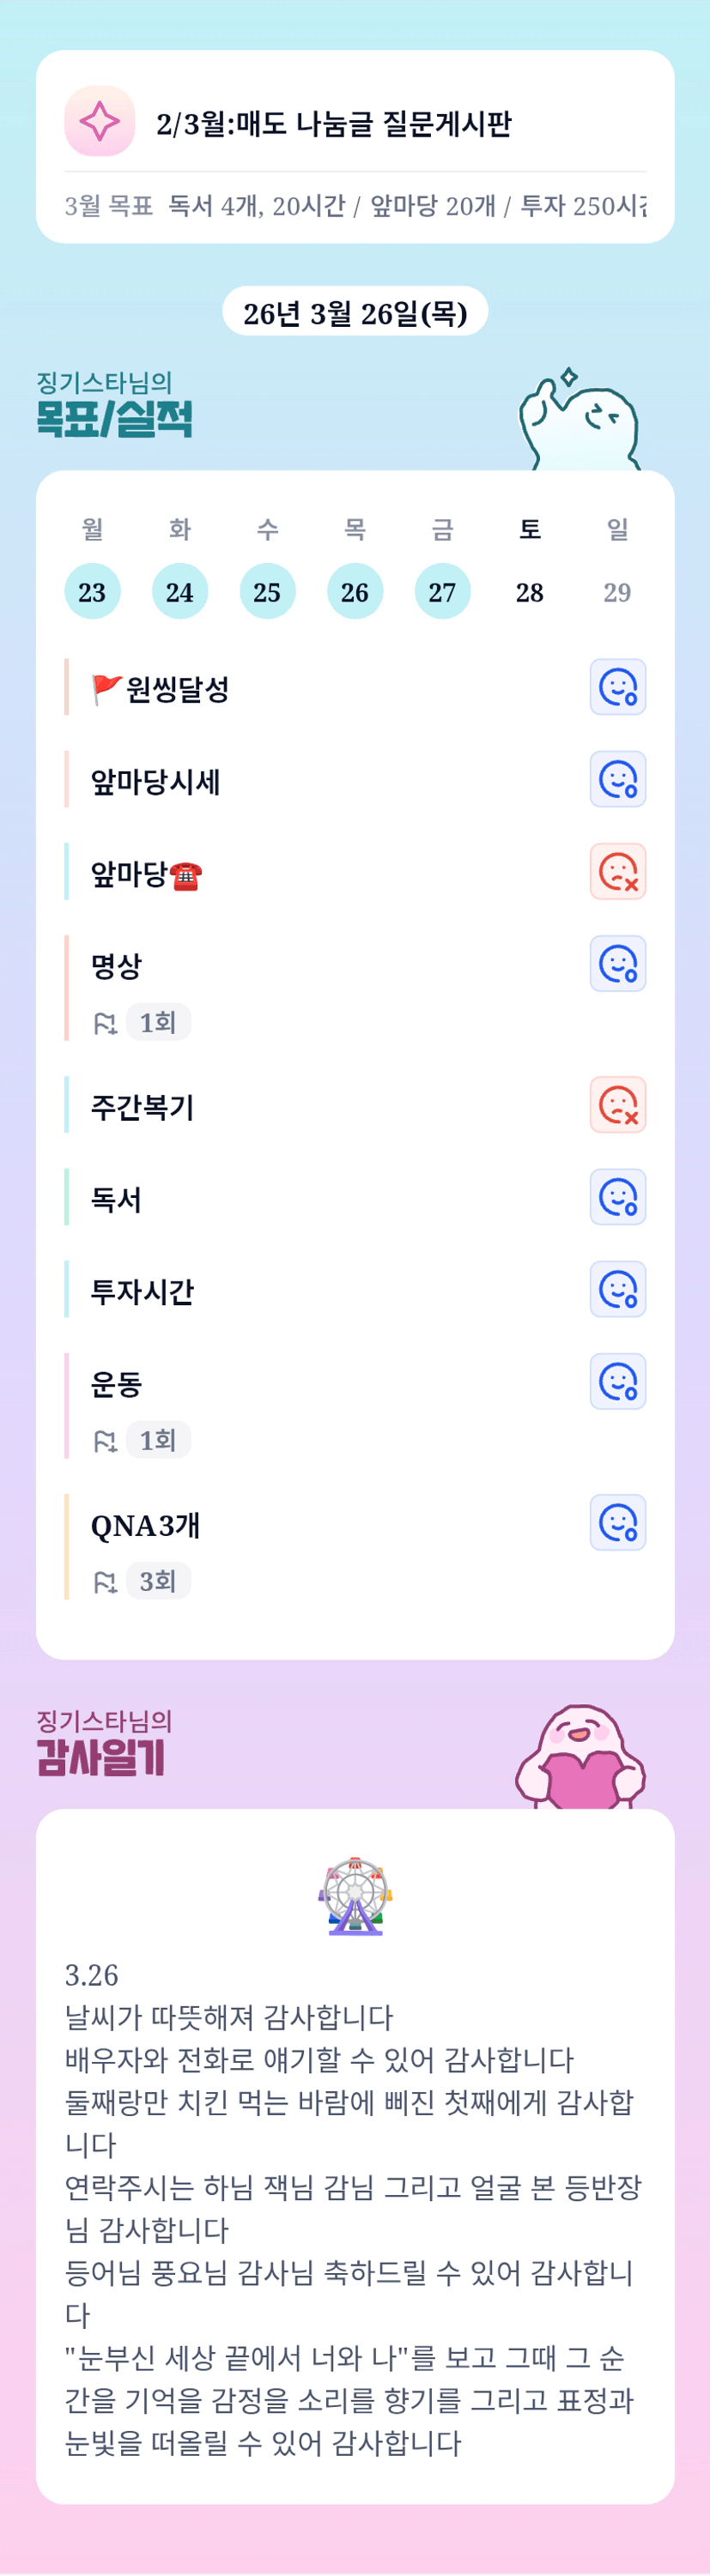Click the 운동 smiley status icon

pyautogui.click(x=617, y=1381)
